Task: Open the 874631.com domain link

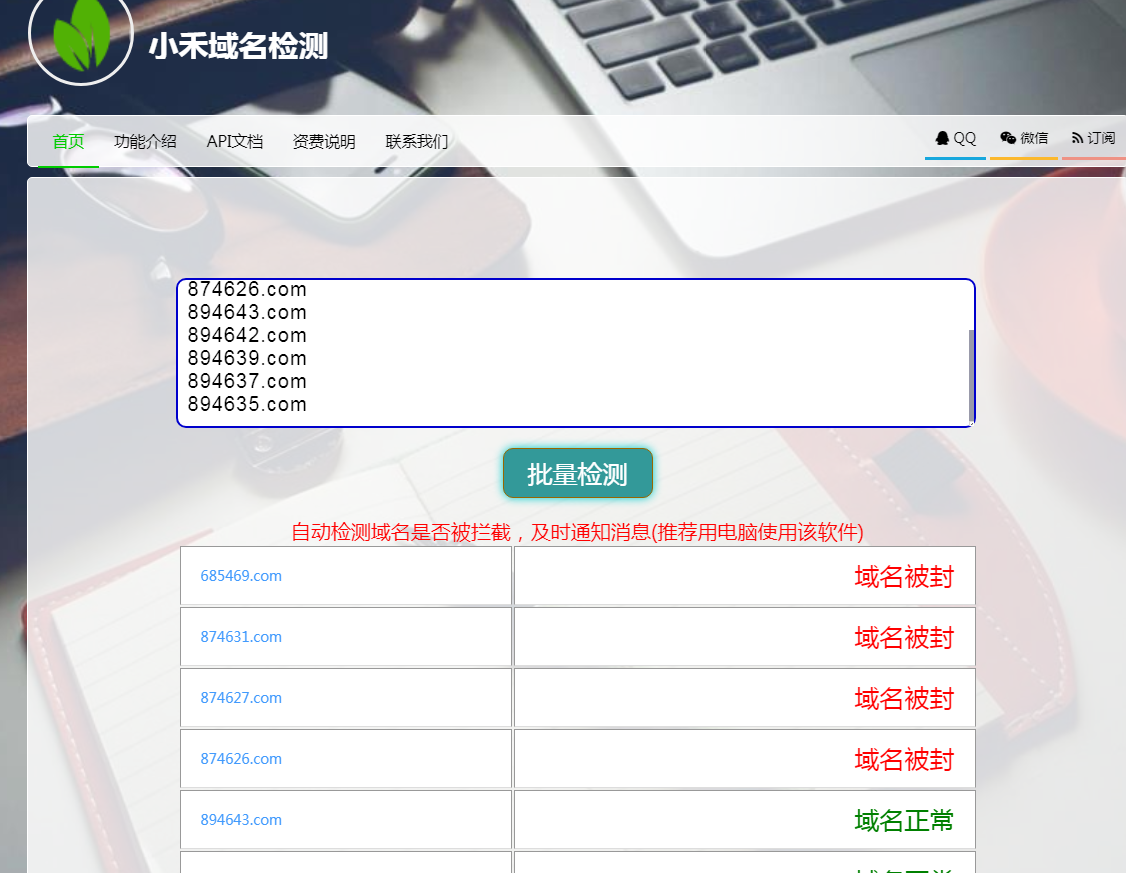Action: tap(241, 636)
